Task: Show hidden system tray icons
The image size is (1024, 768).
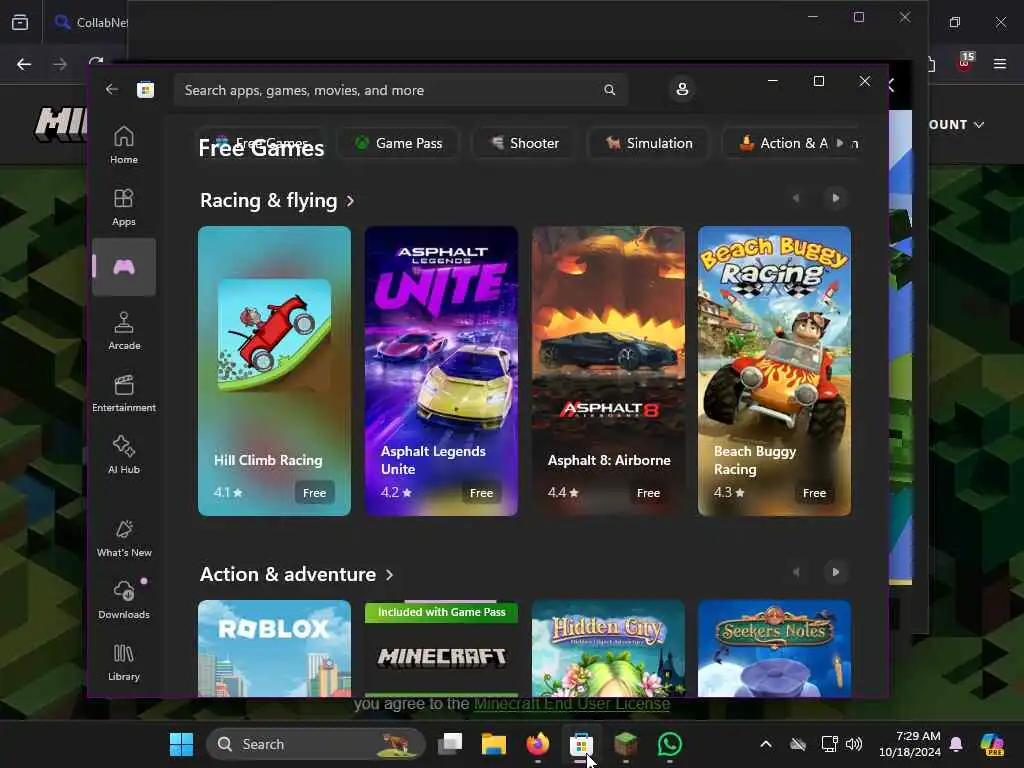Action: tap(765, 744)
